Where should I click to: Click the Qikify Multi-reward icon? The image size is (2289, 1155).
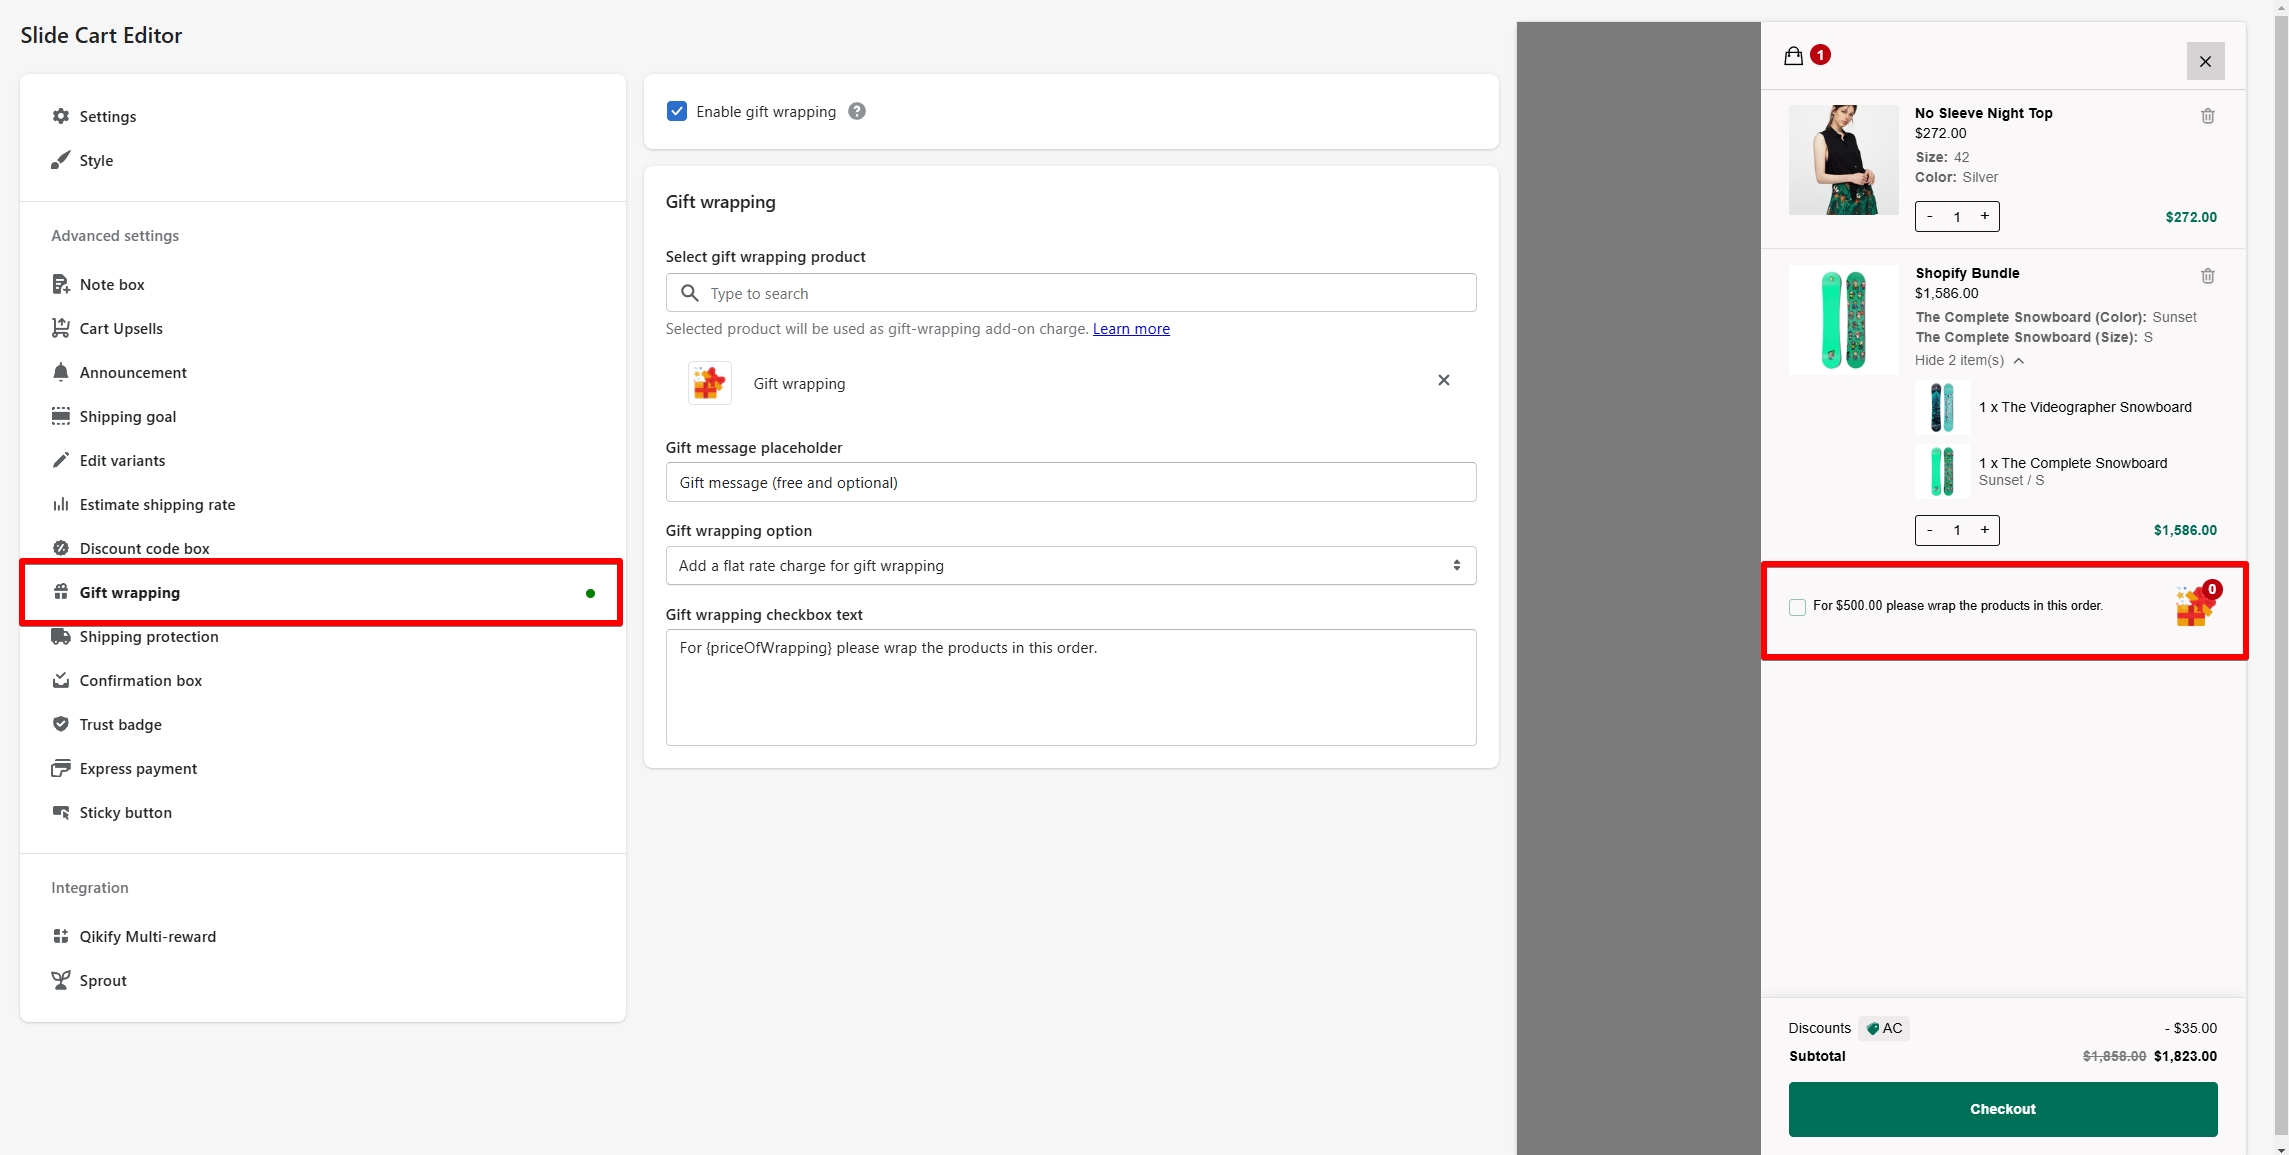click(61, 936)
